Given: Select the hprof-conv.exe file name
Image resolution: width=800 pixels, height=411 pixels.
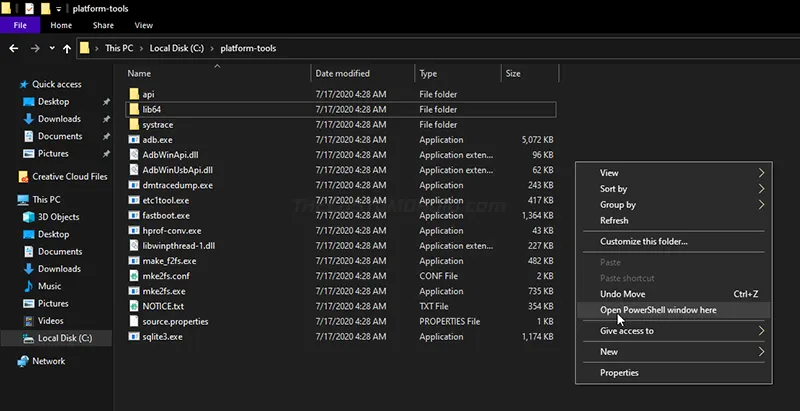Looking at the screenshot, I should click(x=172, y=231).
